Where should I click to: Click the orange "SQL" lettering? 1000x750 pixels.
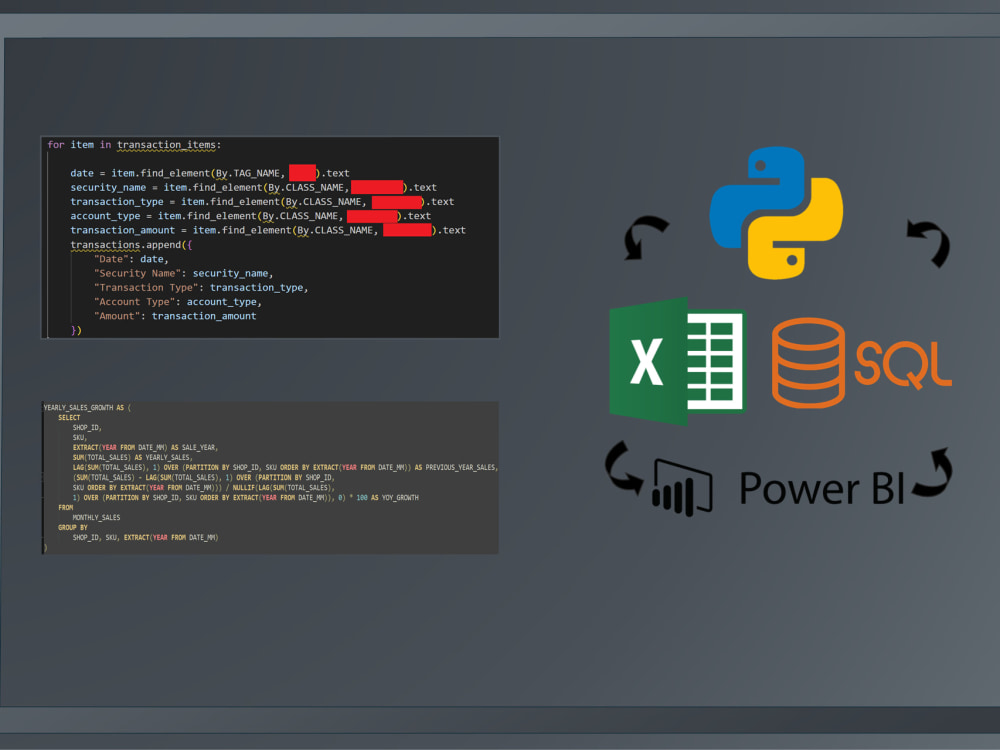(903, 365)
